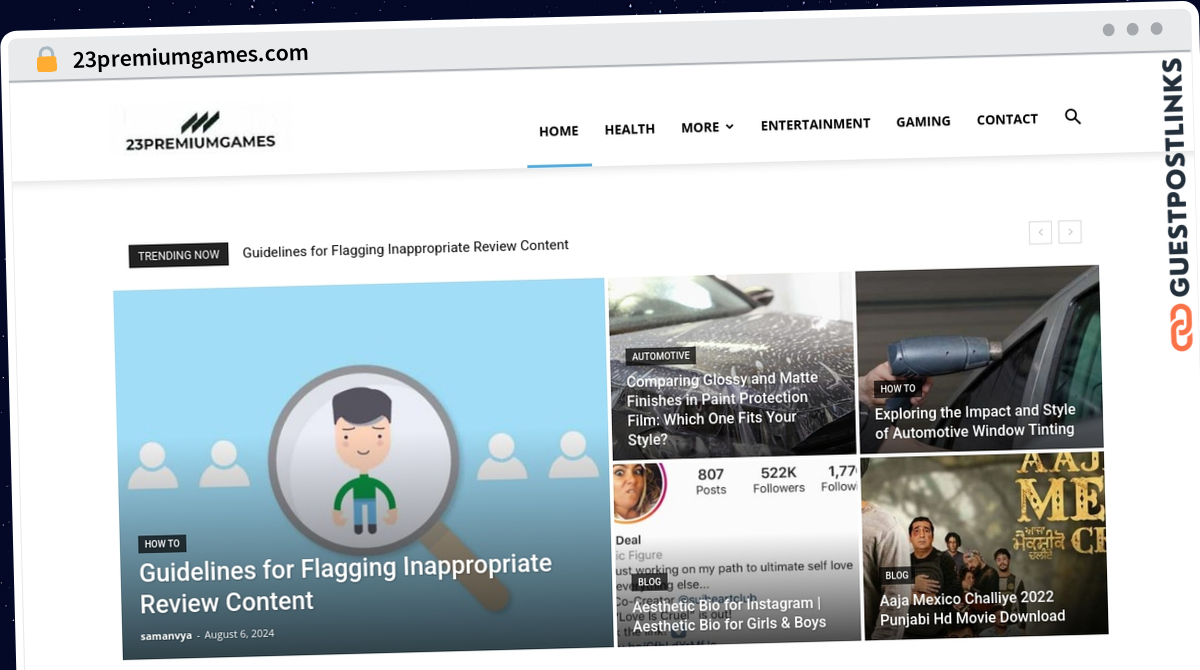Click the padlock icon beside the URL
The height and width of the screenshot is (670, 1200).
[x=47, y=60]
